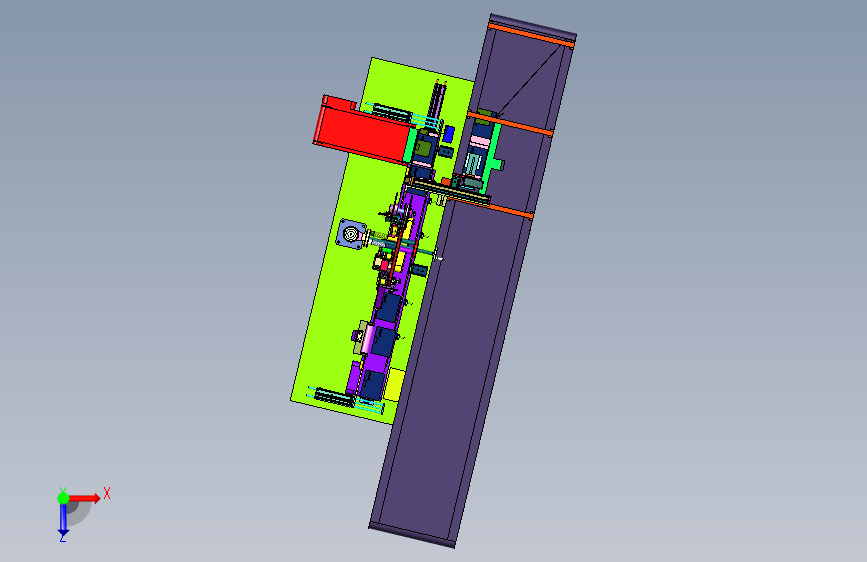Click the green Y axis dot of triad
The width and height of the screenshot is (867, 562).
click(x=63, y=498)
